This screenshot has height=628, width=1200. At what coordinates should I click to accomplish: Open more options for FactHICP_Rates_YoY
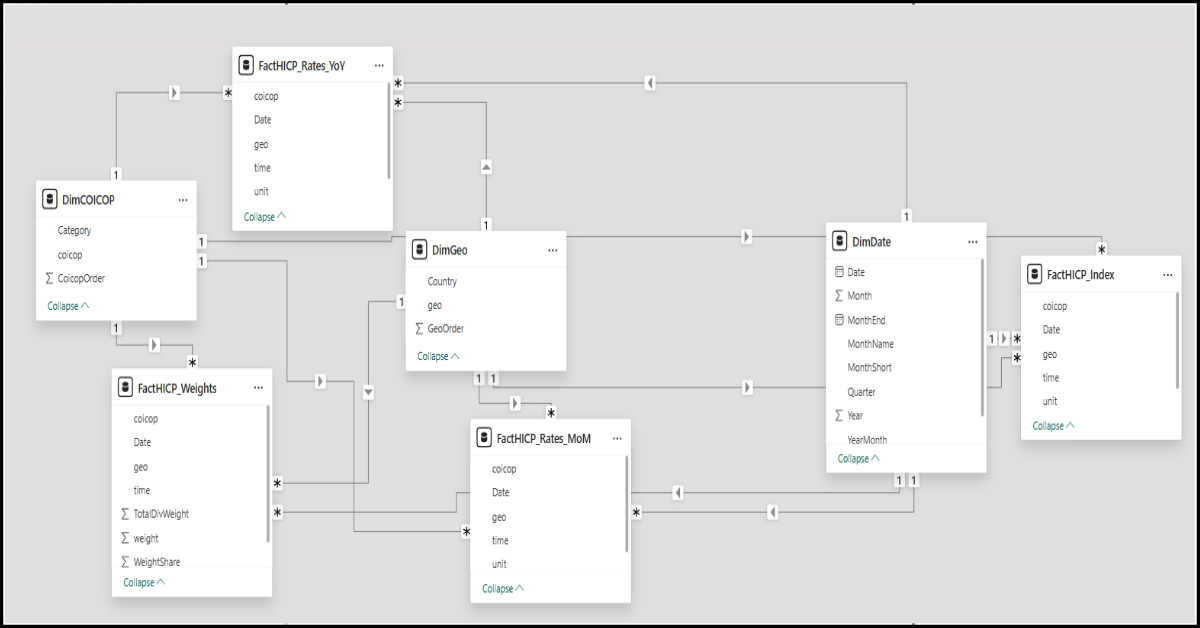tap(379, 65)
